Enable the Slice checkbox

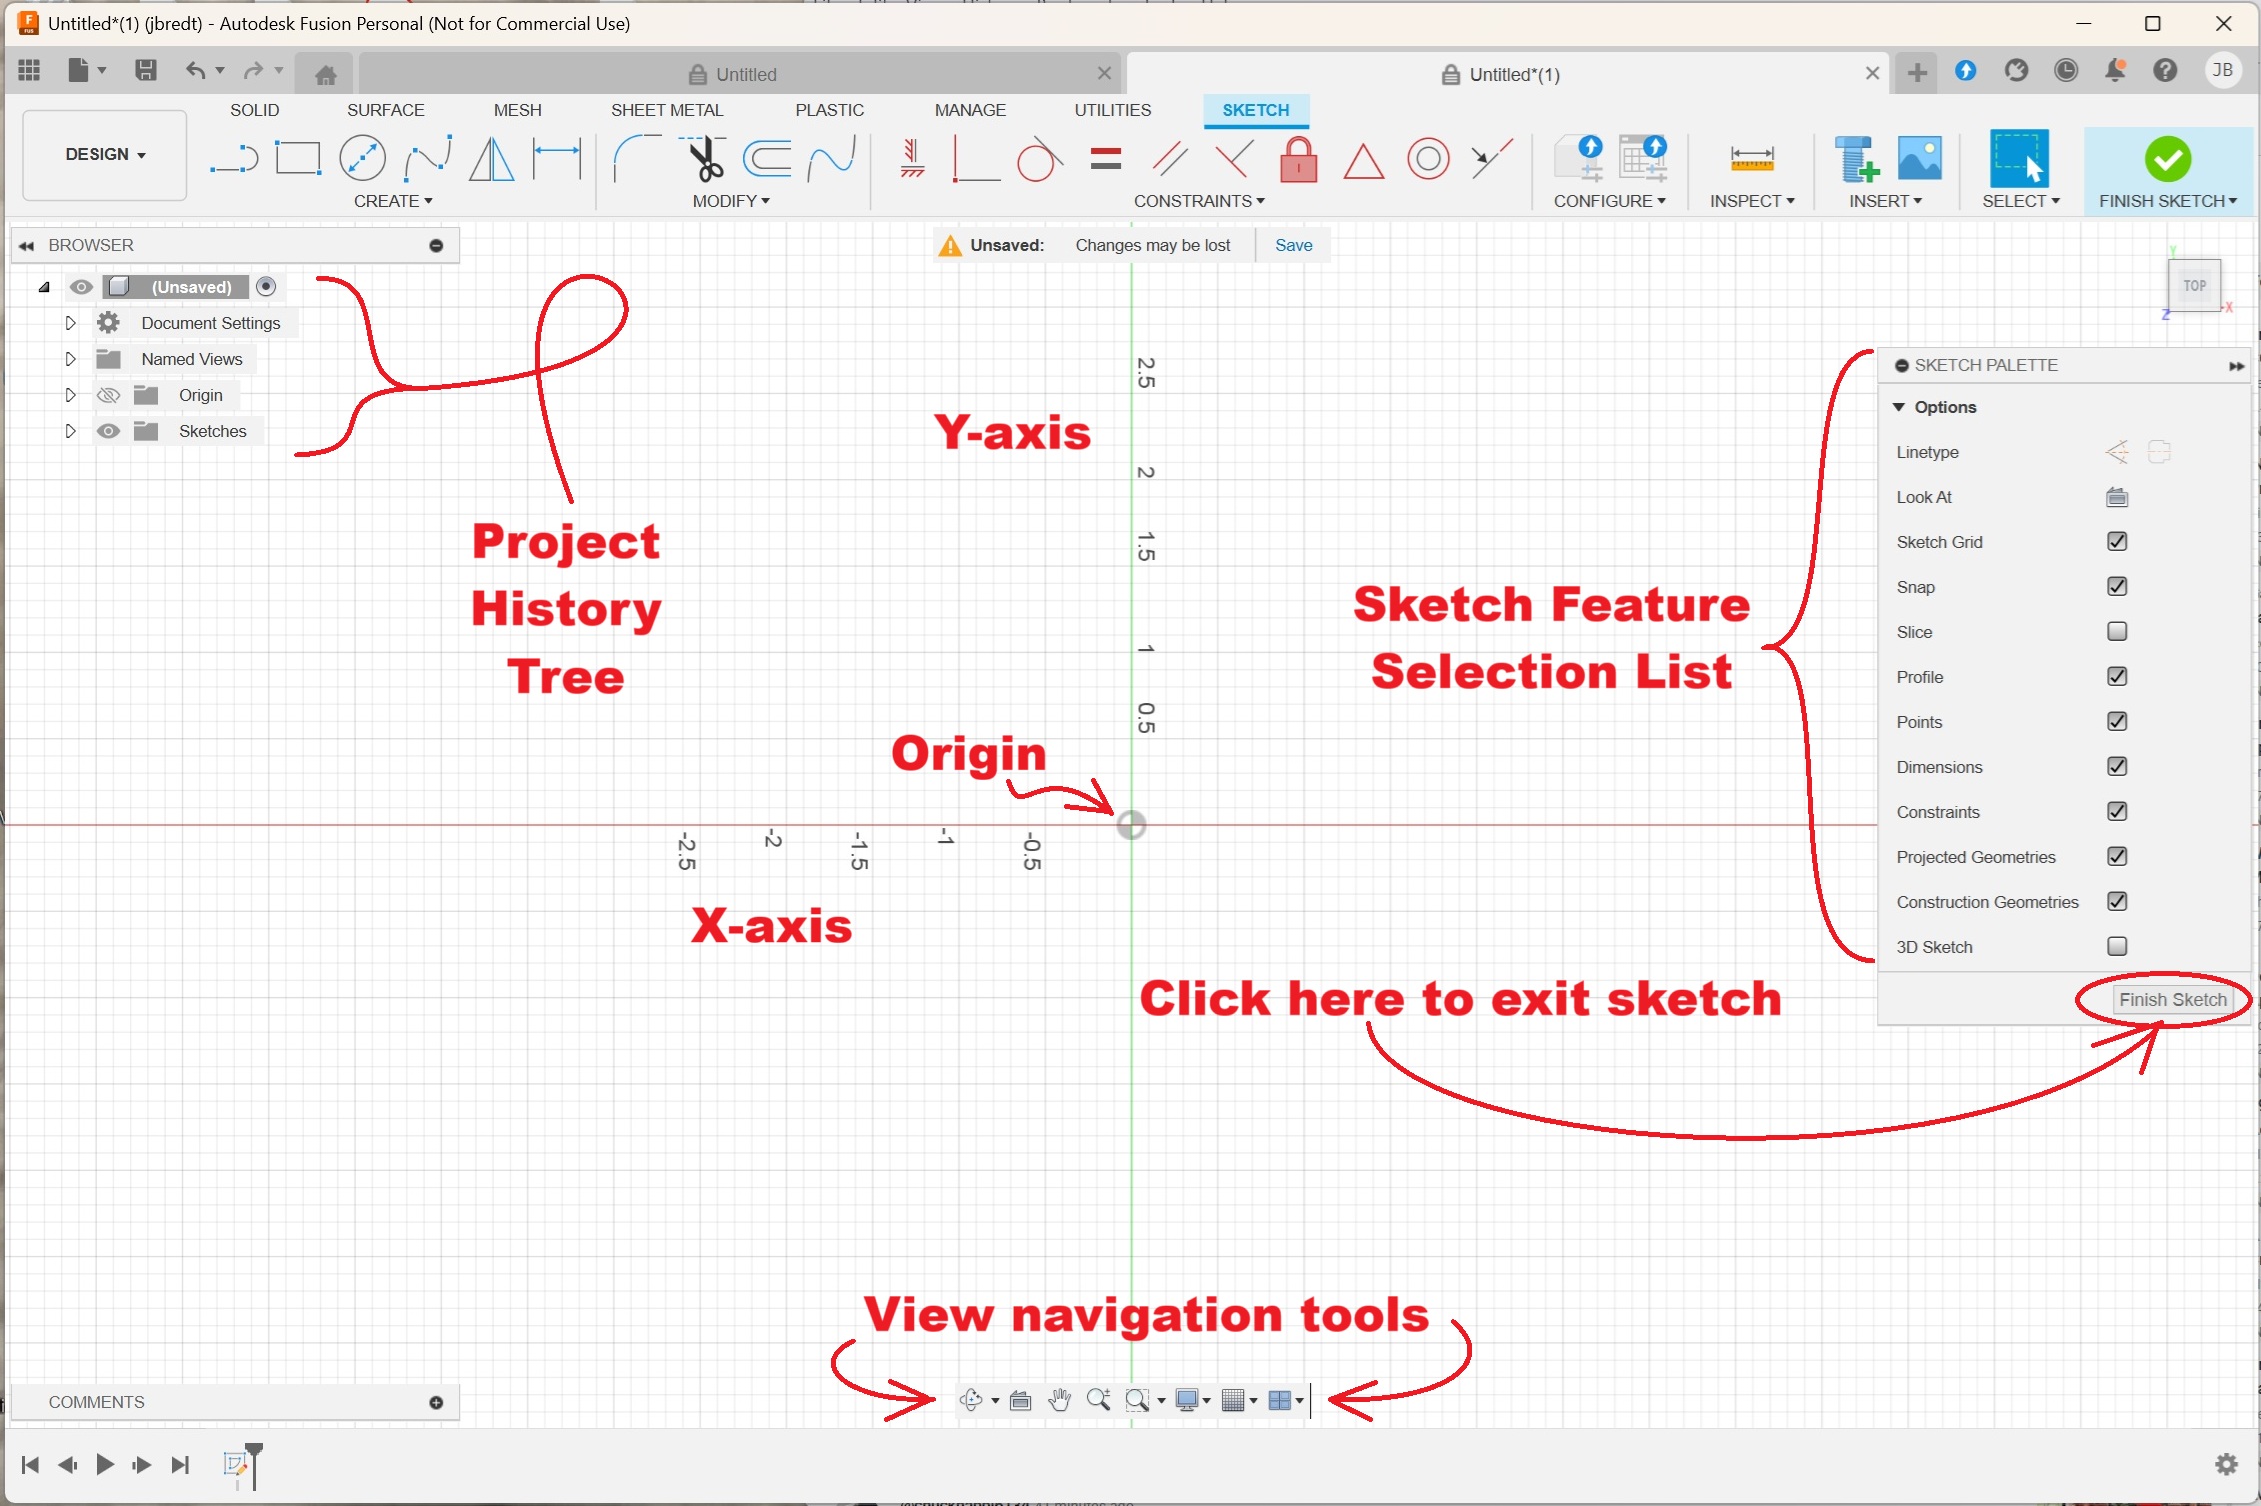pyautogui.click(x=2117, y=631)
